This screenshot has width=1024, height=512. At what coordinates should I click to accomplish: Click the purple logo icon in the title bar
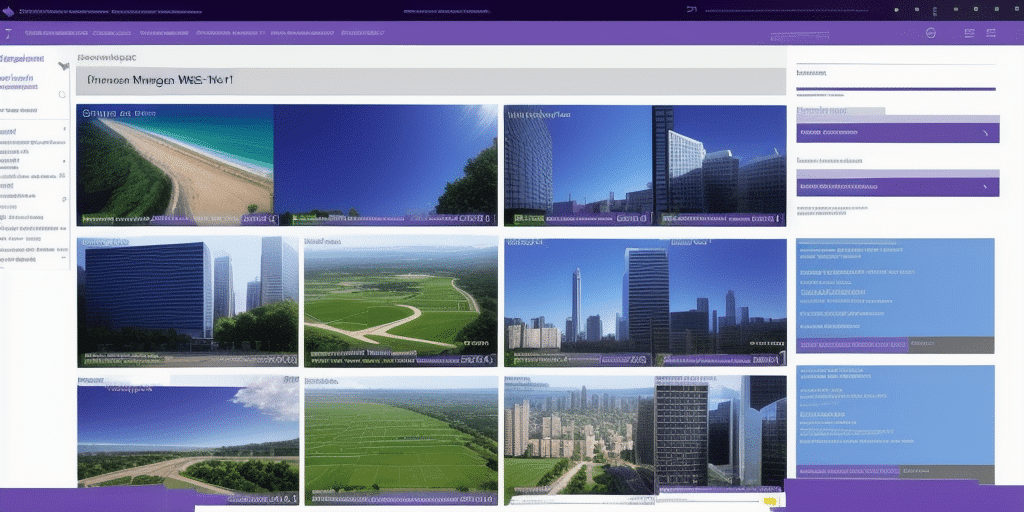(x=8, y=11)
